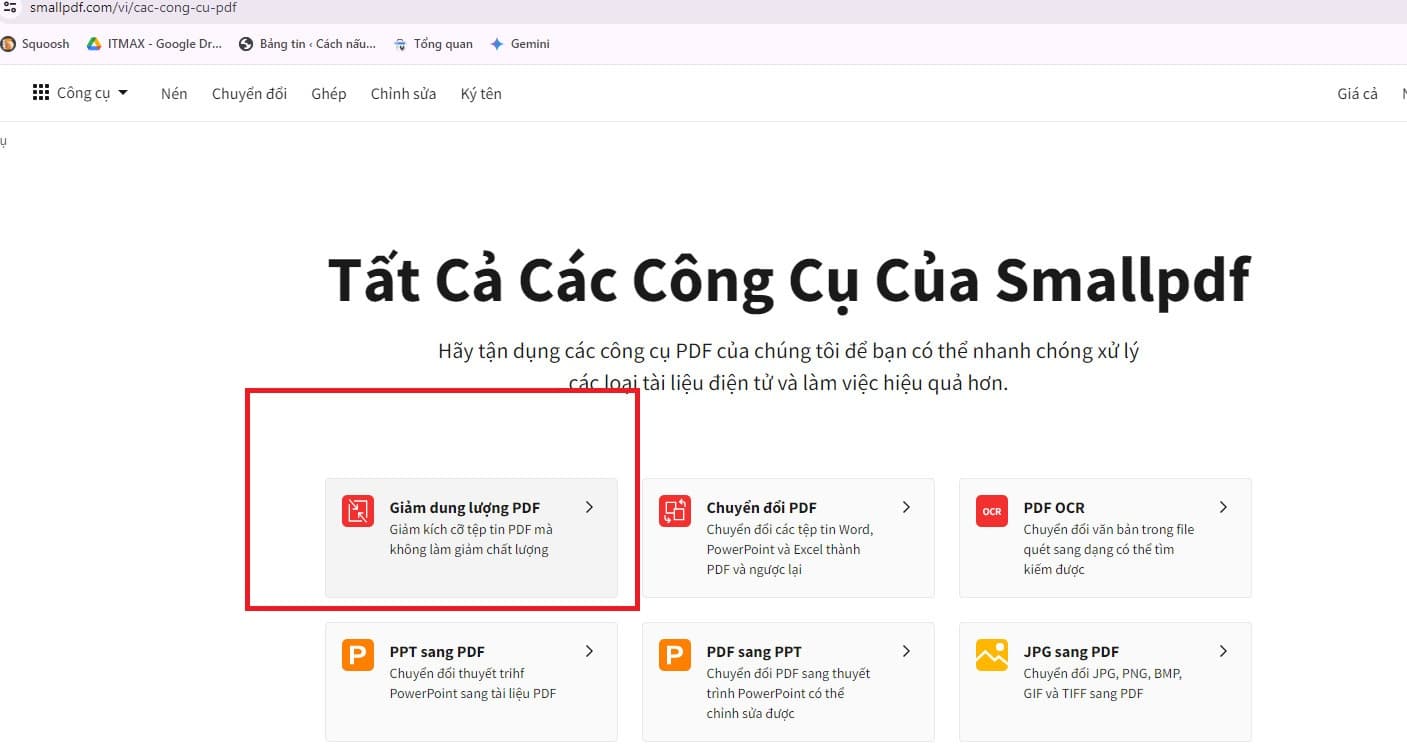This screenshot has height=755, width=1407.
Task: Open Chuyển đổi PDF title link
Action: point(761,508)
